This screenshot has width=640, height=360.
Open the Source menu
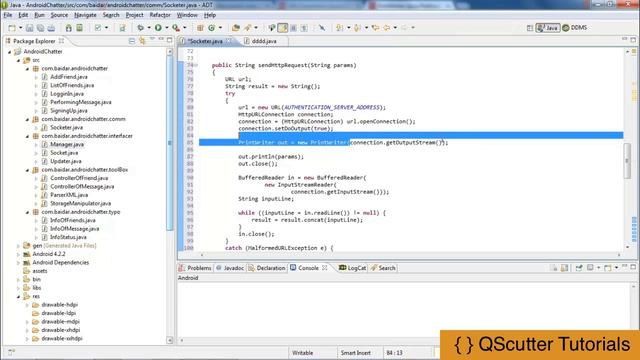pos(59,15)
